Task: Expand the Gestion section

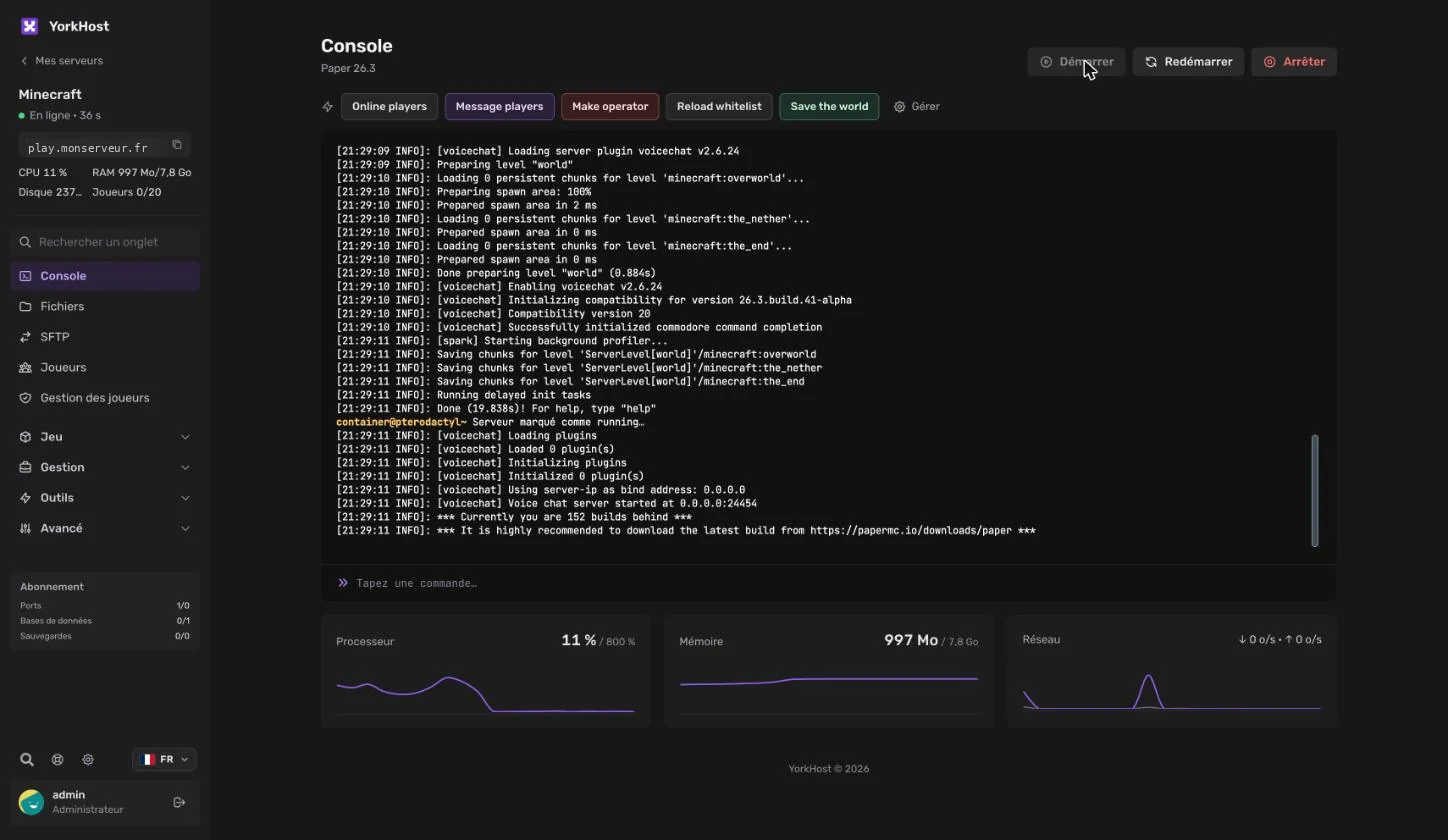Action: (x=105, y=467)
